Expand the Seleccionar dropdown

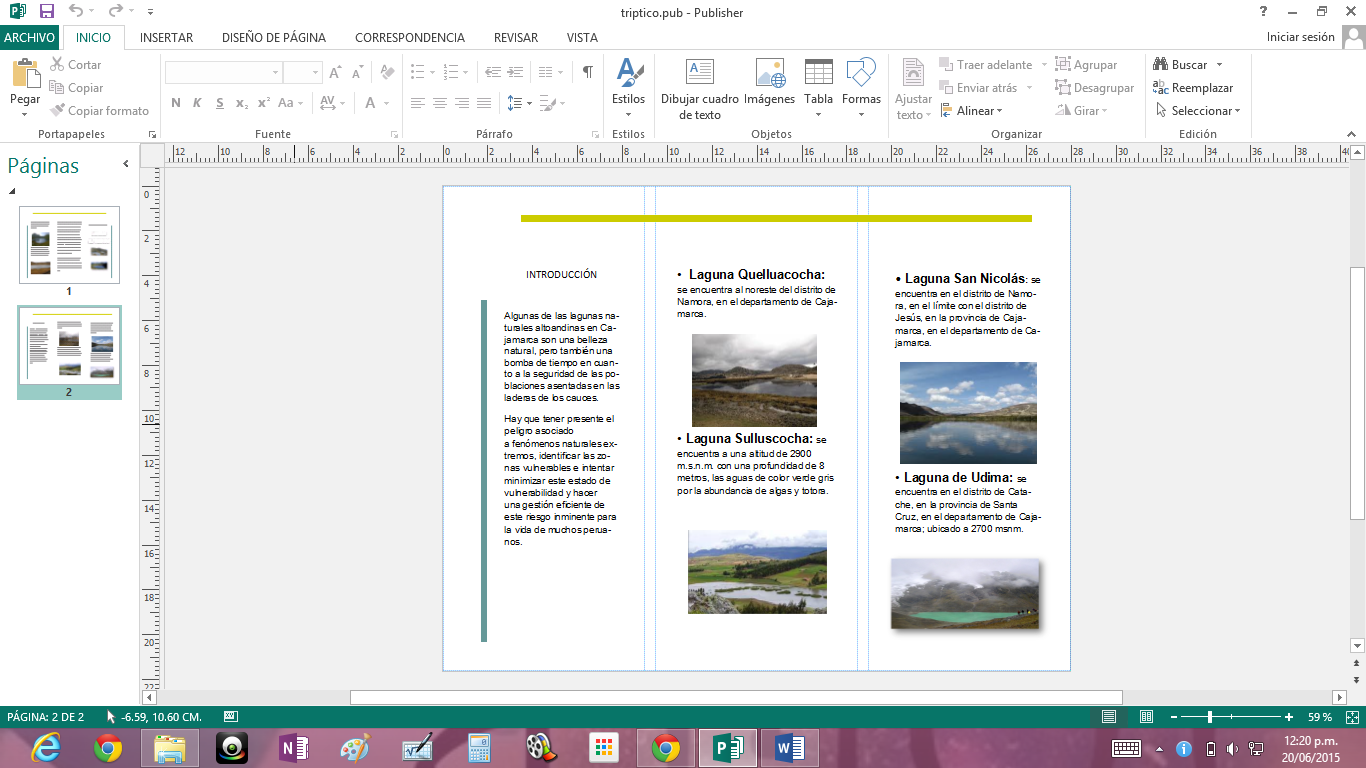(x=1205, y=111)
